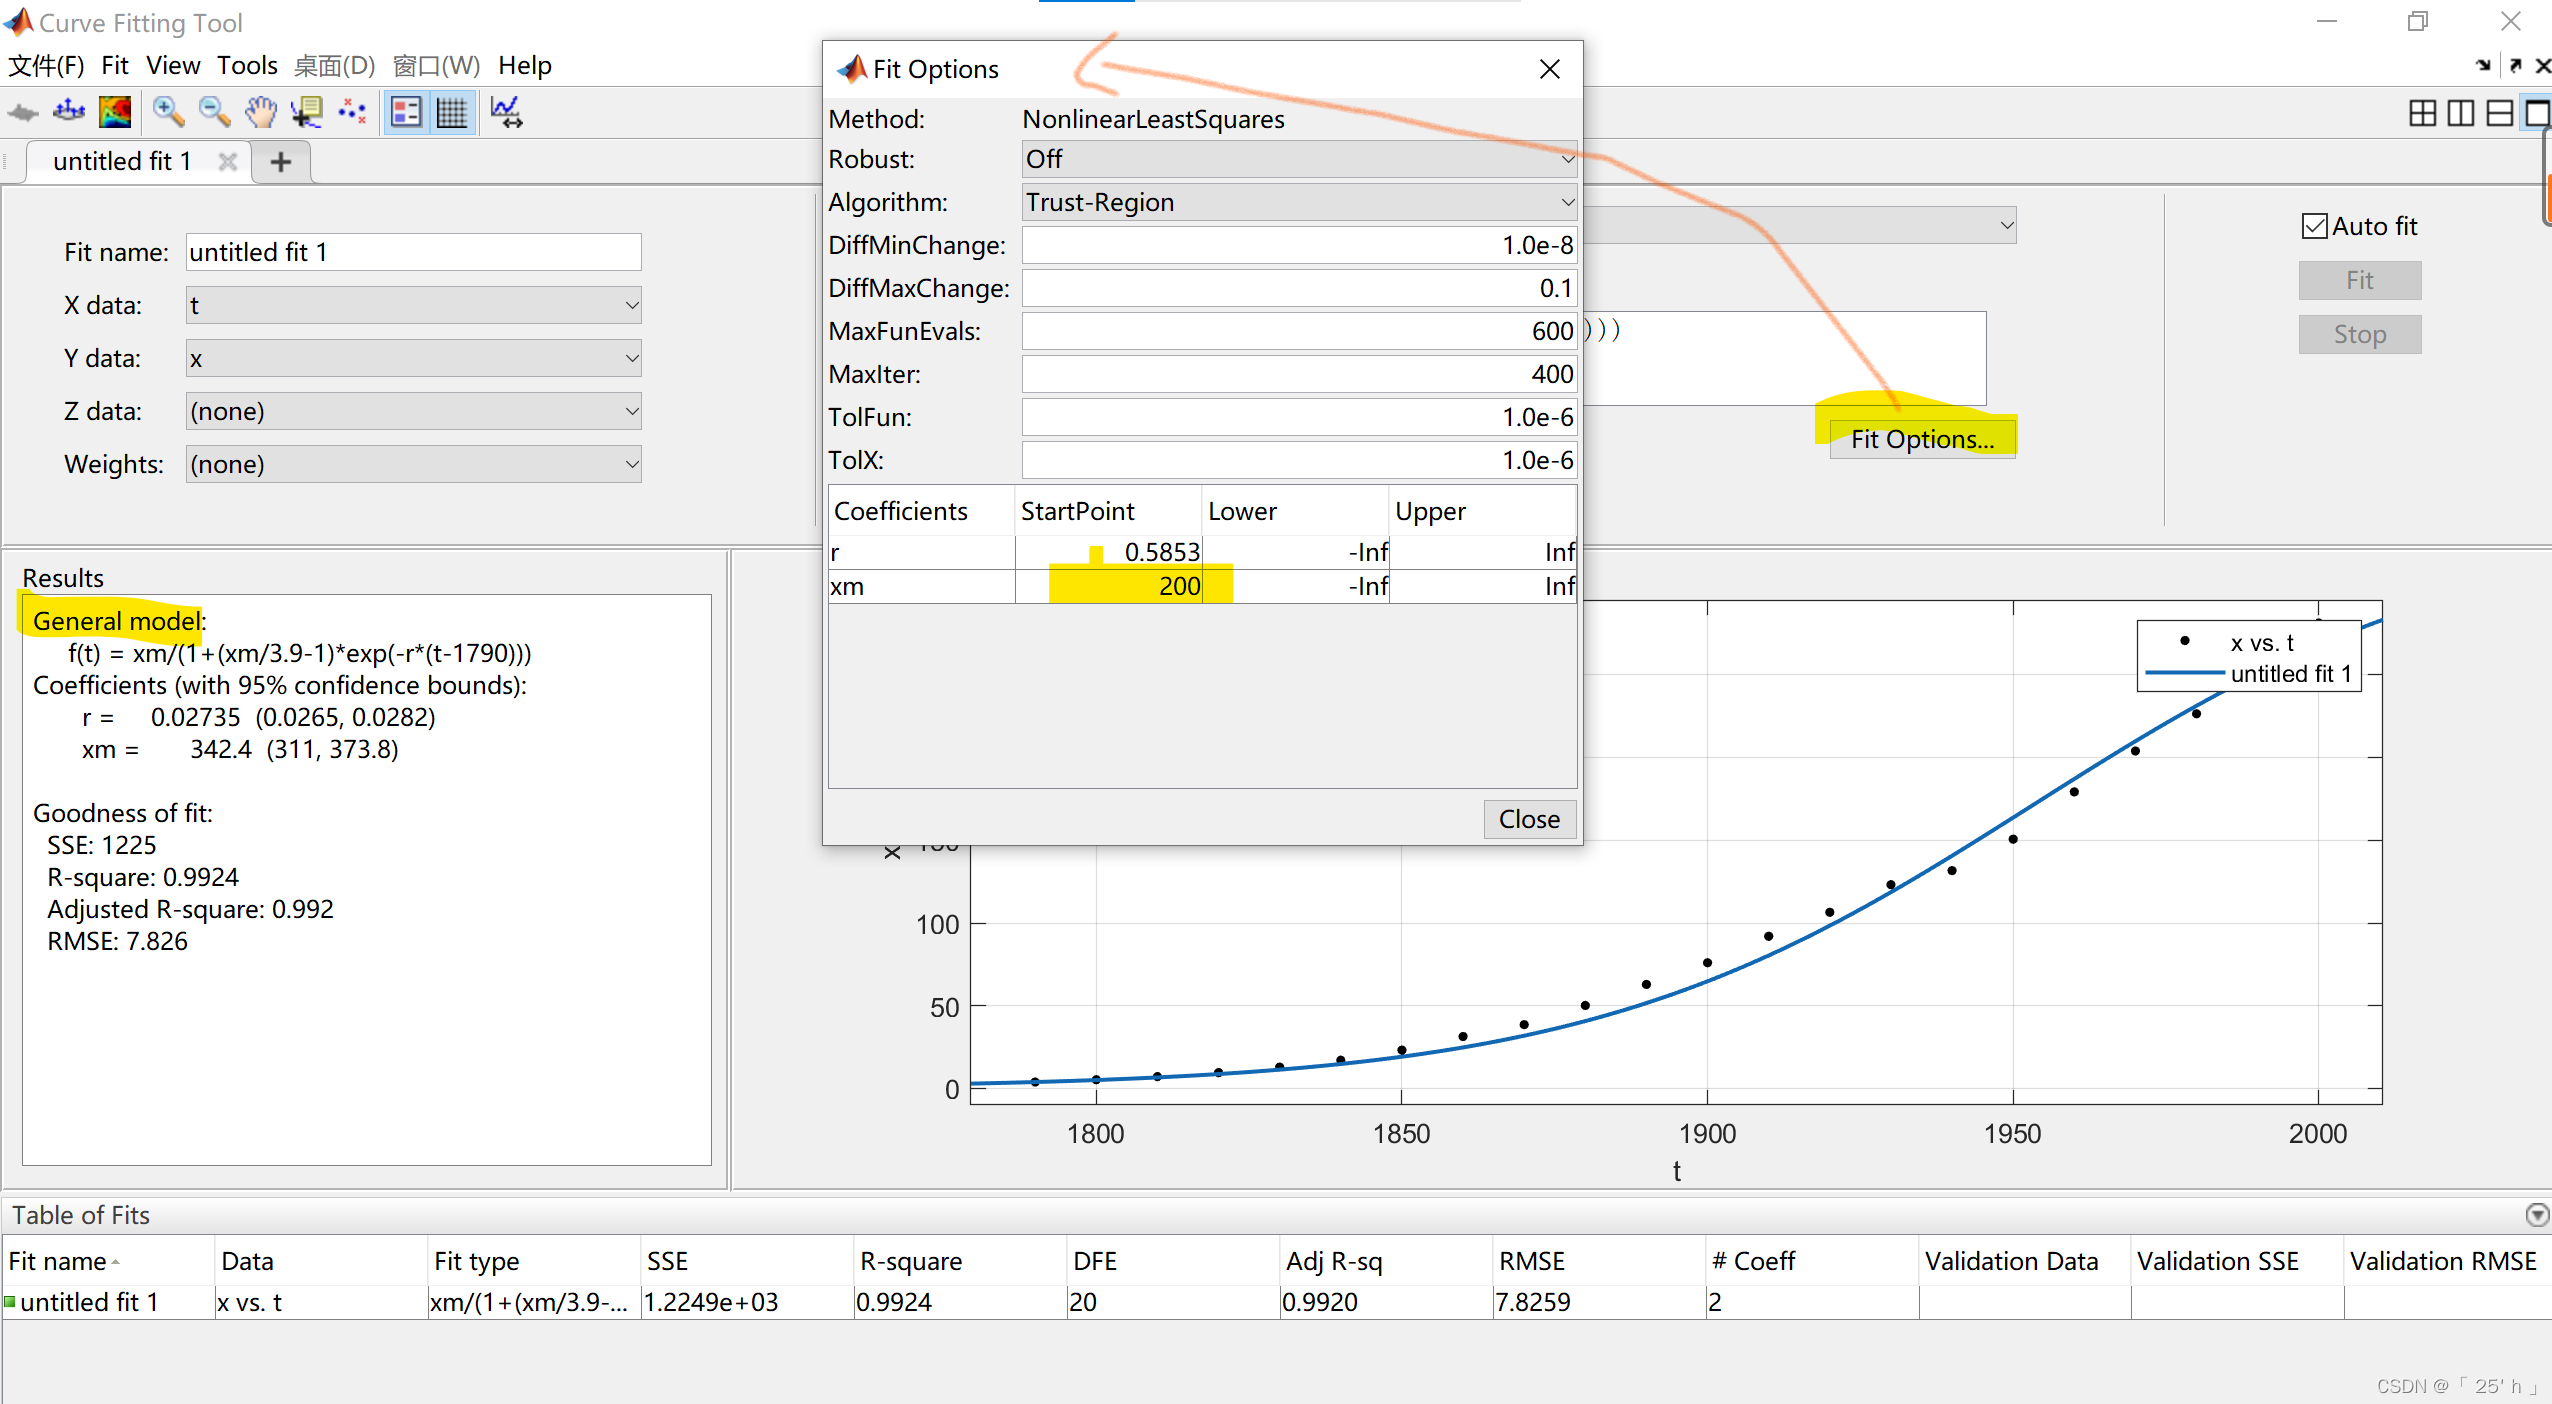The width and height of the screenshot is (2552, 1404).
Task: Click the xm StartPoint cell 200
Action: [x=1108, y=586]
